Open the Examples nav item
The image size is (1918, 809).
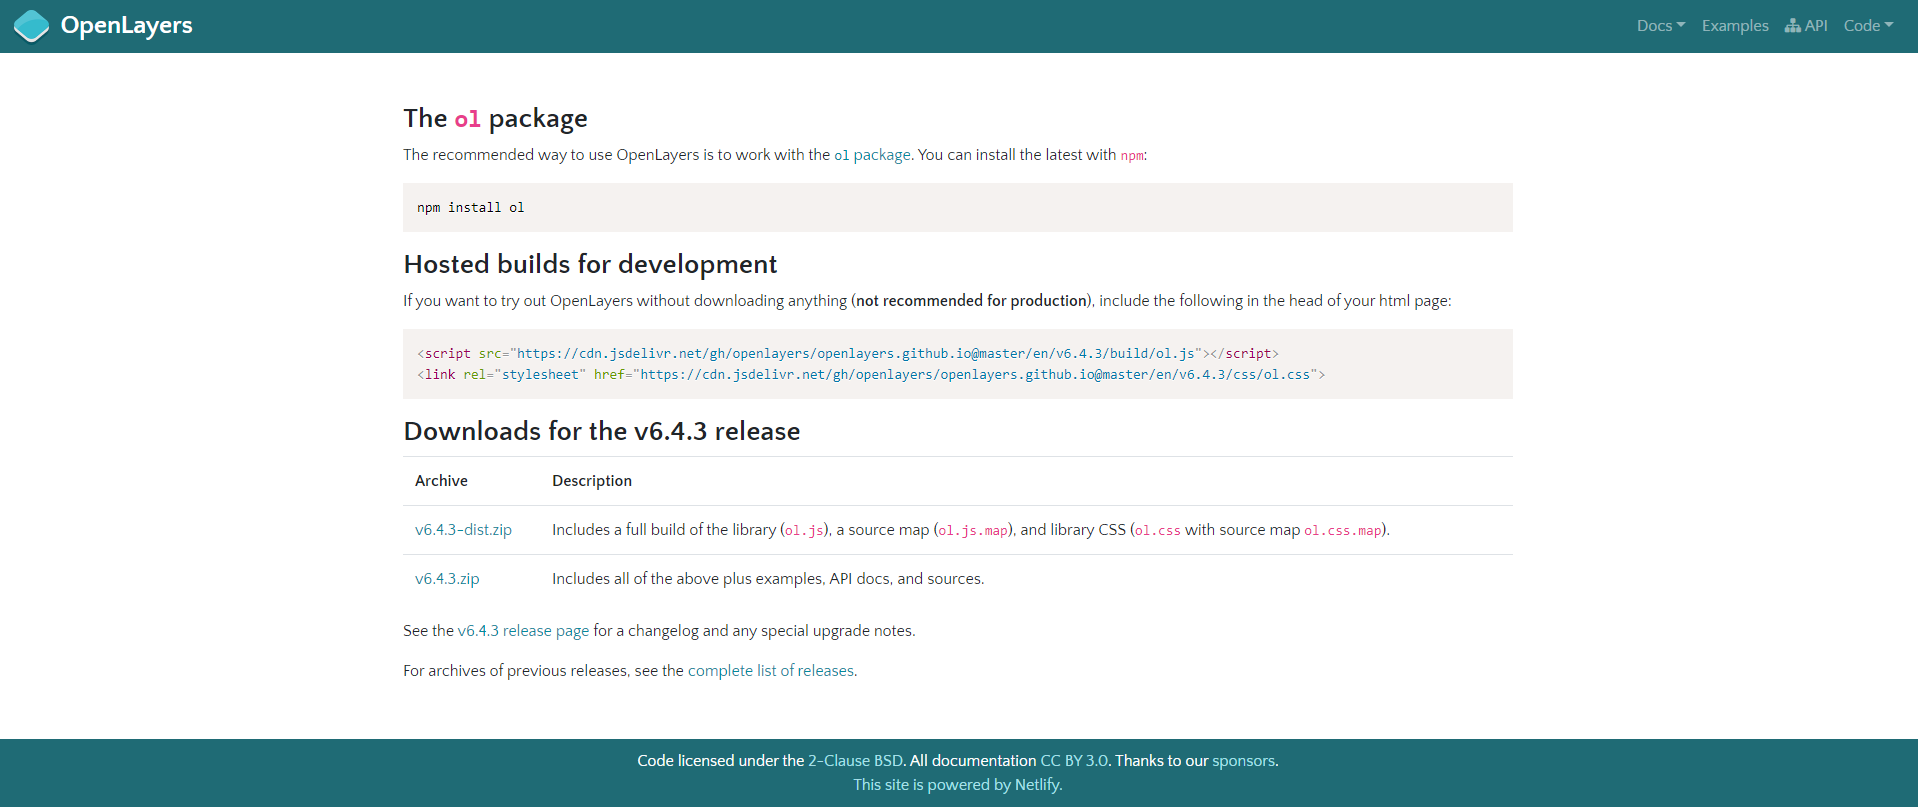pos(1735,26)
